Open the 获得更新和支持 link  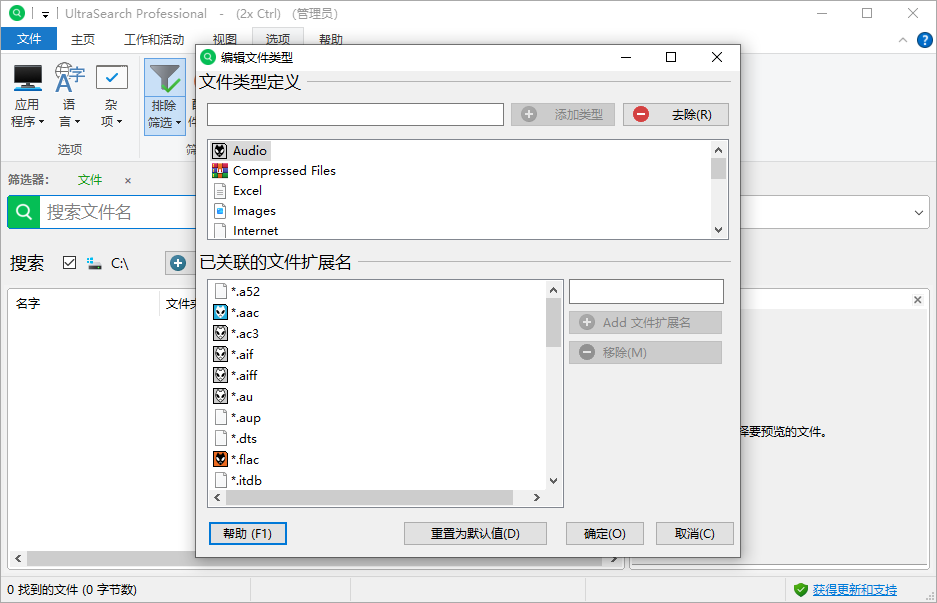tap(857, 590)
